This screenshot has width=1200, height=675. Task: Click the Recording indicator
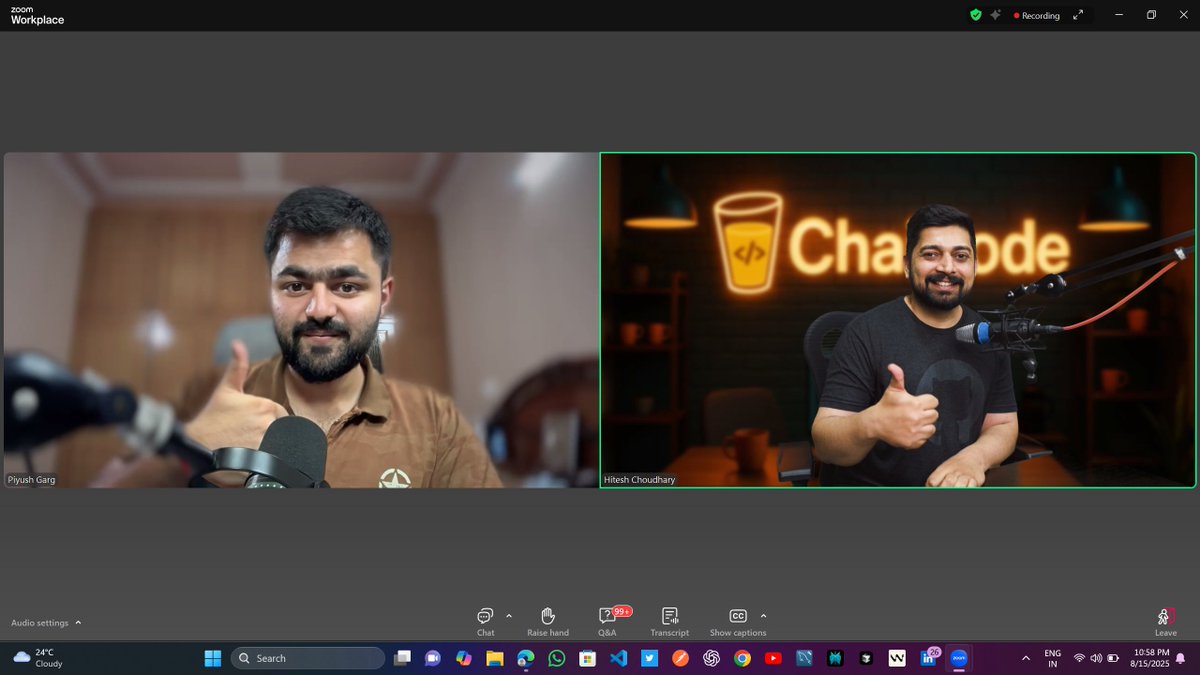[1037, 15]
